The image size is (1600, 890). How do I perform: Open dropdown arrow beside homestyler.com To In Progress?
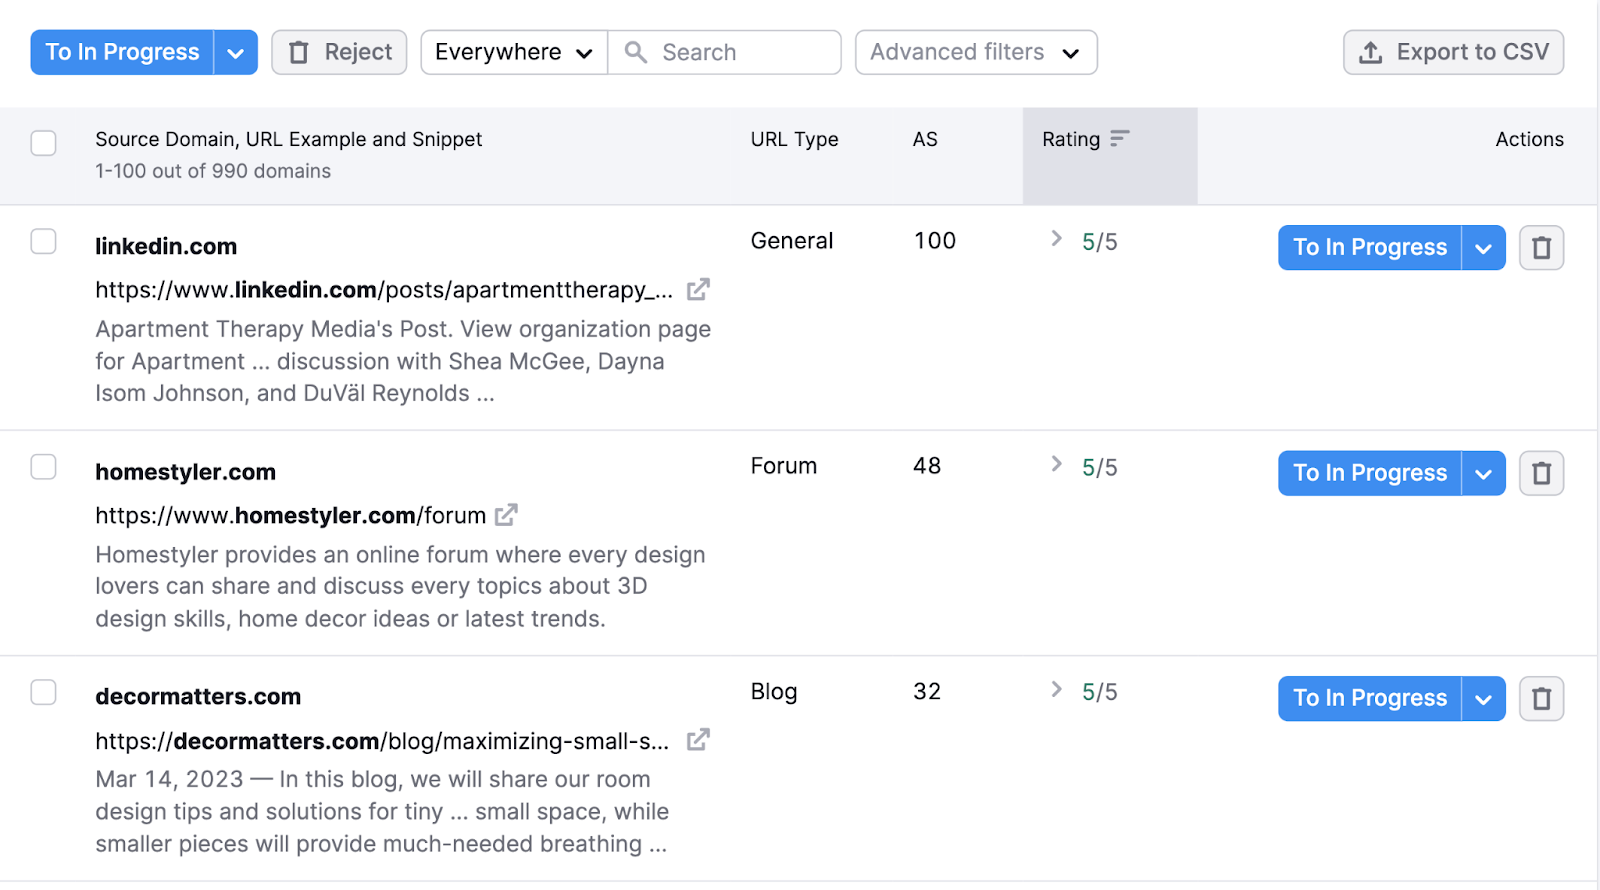1484,473
